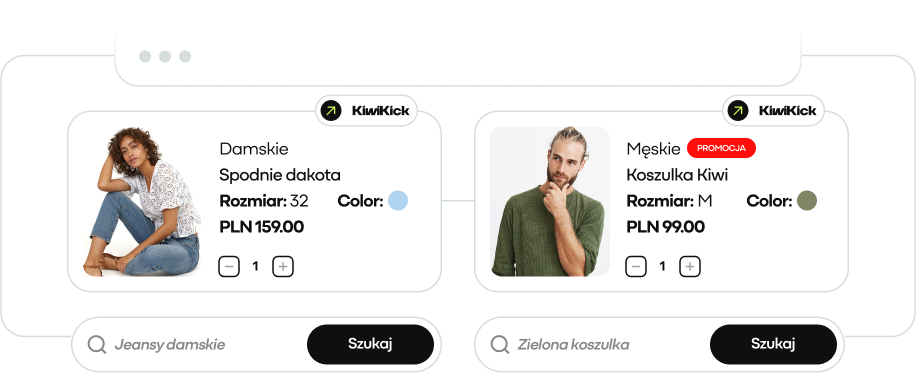916x386 pixels.
Task: Increase quantity of Spodnie dakota
Action: pos(283,267)
